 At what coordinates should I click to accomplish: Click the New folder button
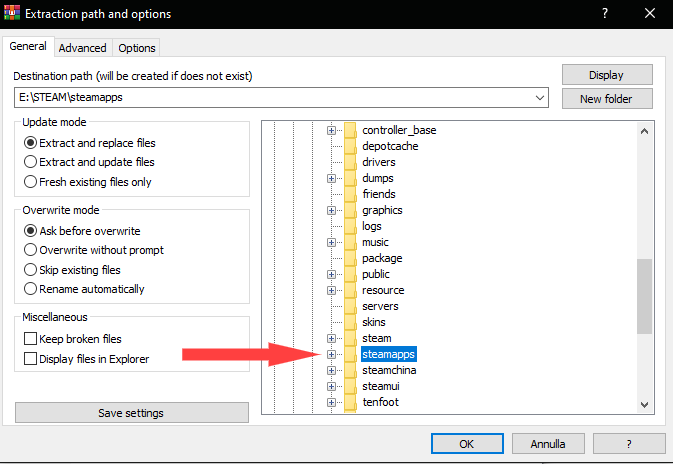point(607,99)
